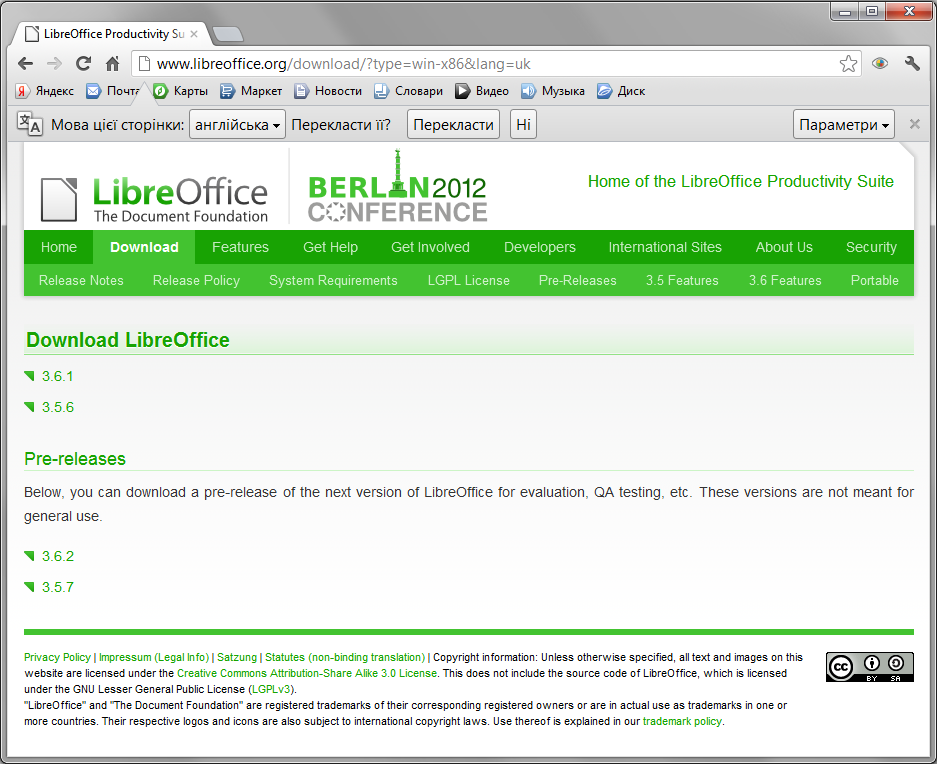The height and width of the screenshot is (764, 937).
Task: Open the Developers menu item
Action: tap(540, 247)
